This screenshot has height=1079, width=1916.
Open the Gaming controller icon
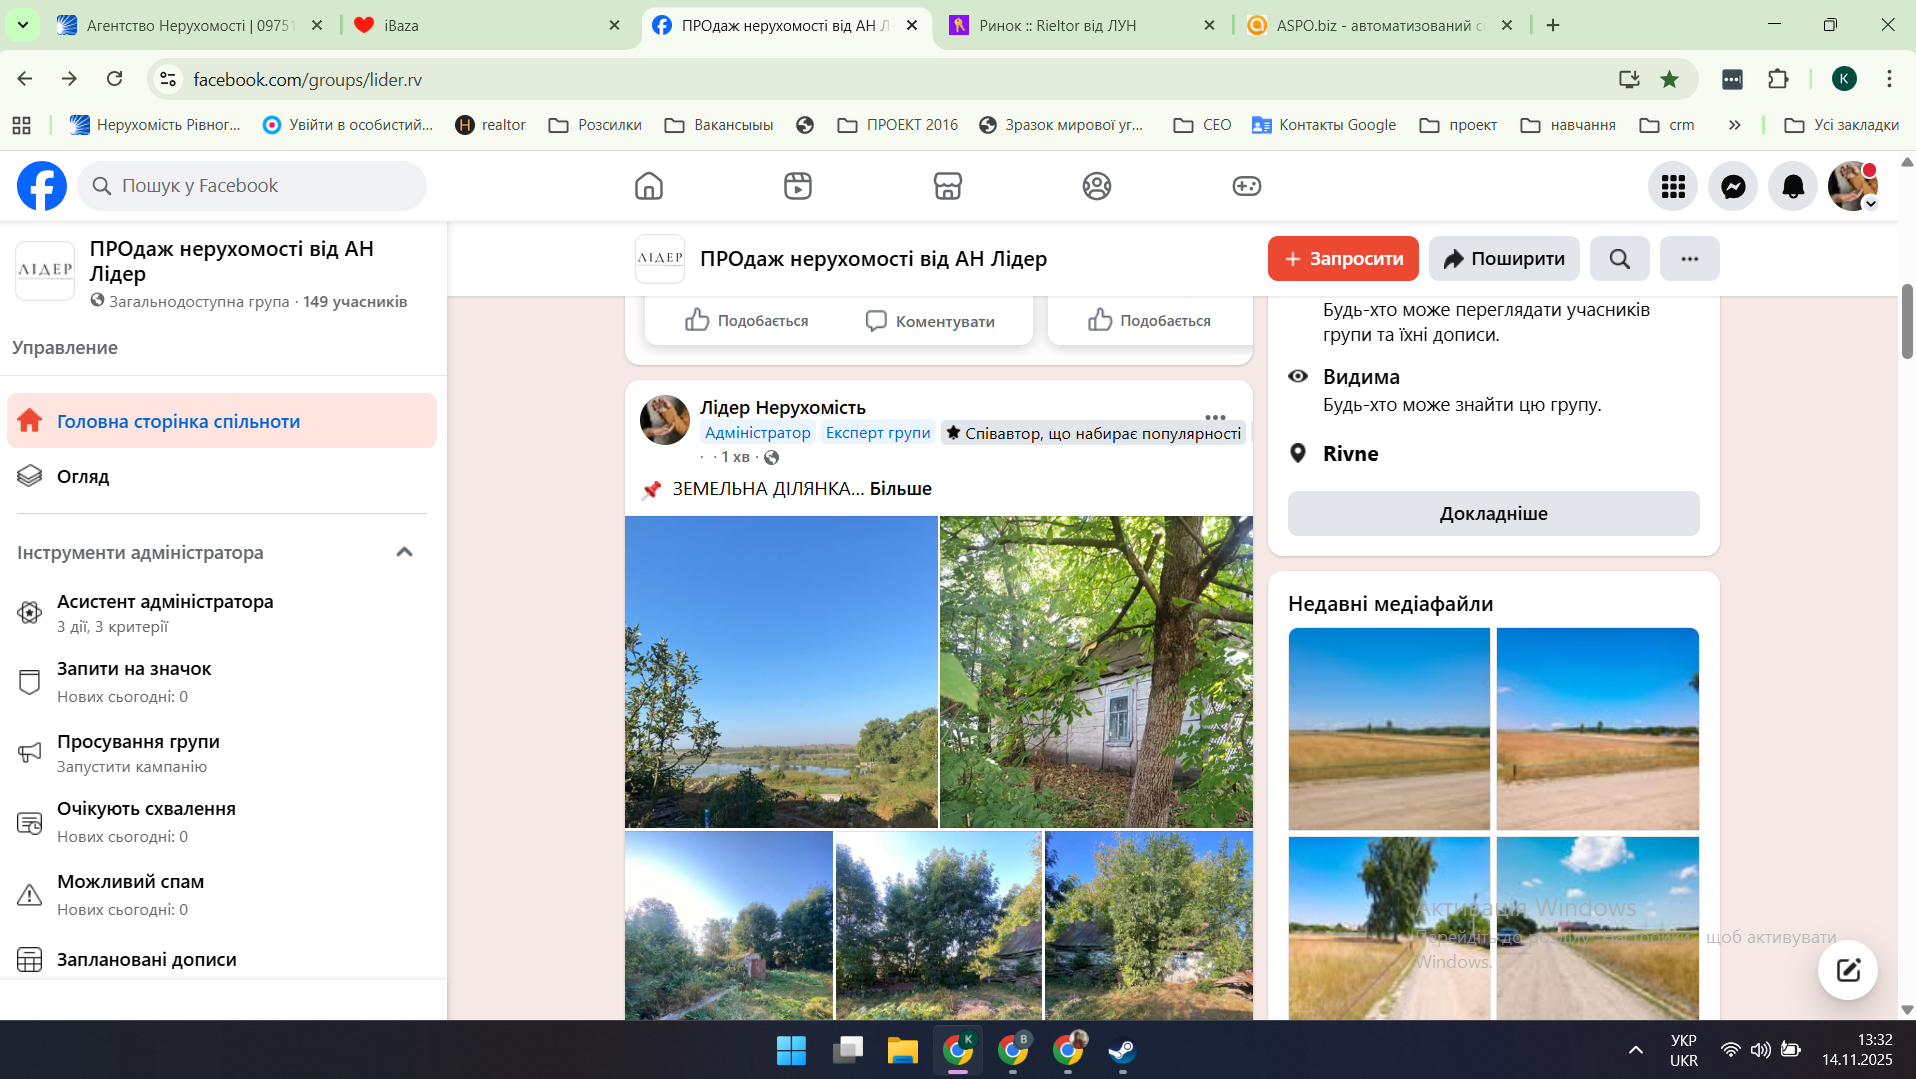pos(1246,186)
